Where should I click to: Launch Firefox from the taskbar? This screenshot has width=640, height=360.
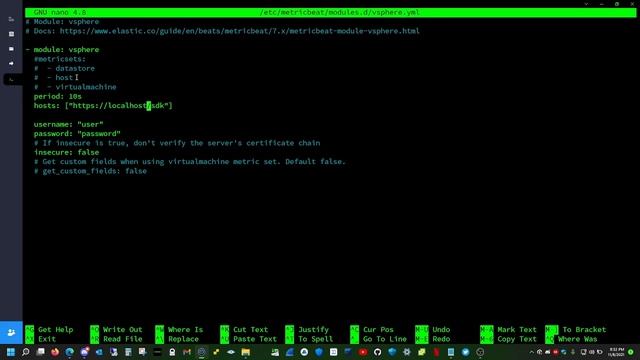point(55,352)
